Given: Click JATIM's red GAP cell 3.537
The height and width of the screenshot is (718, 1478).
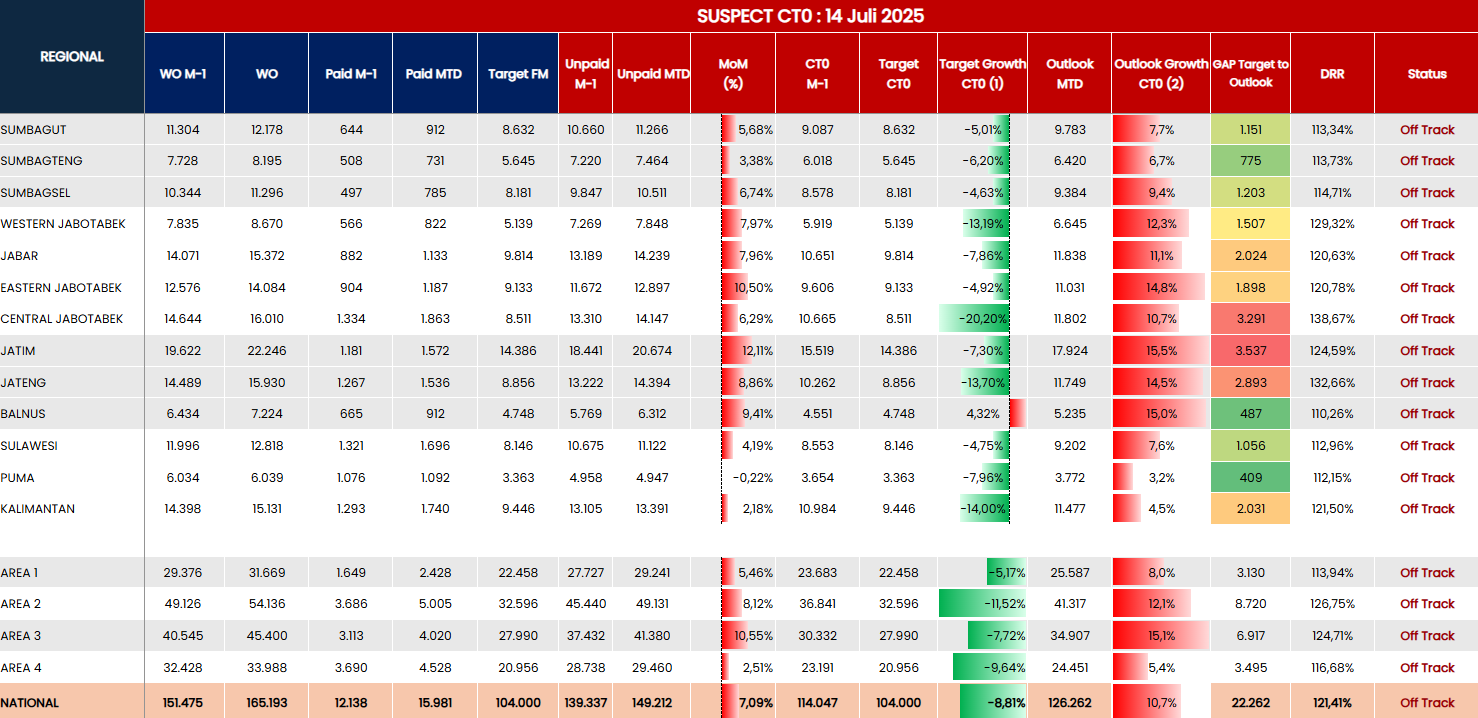Looking at the screenshot, I should [1250, 351].
